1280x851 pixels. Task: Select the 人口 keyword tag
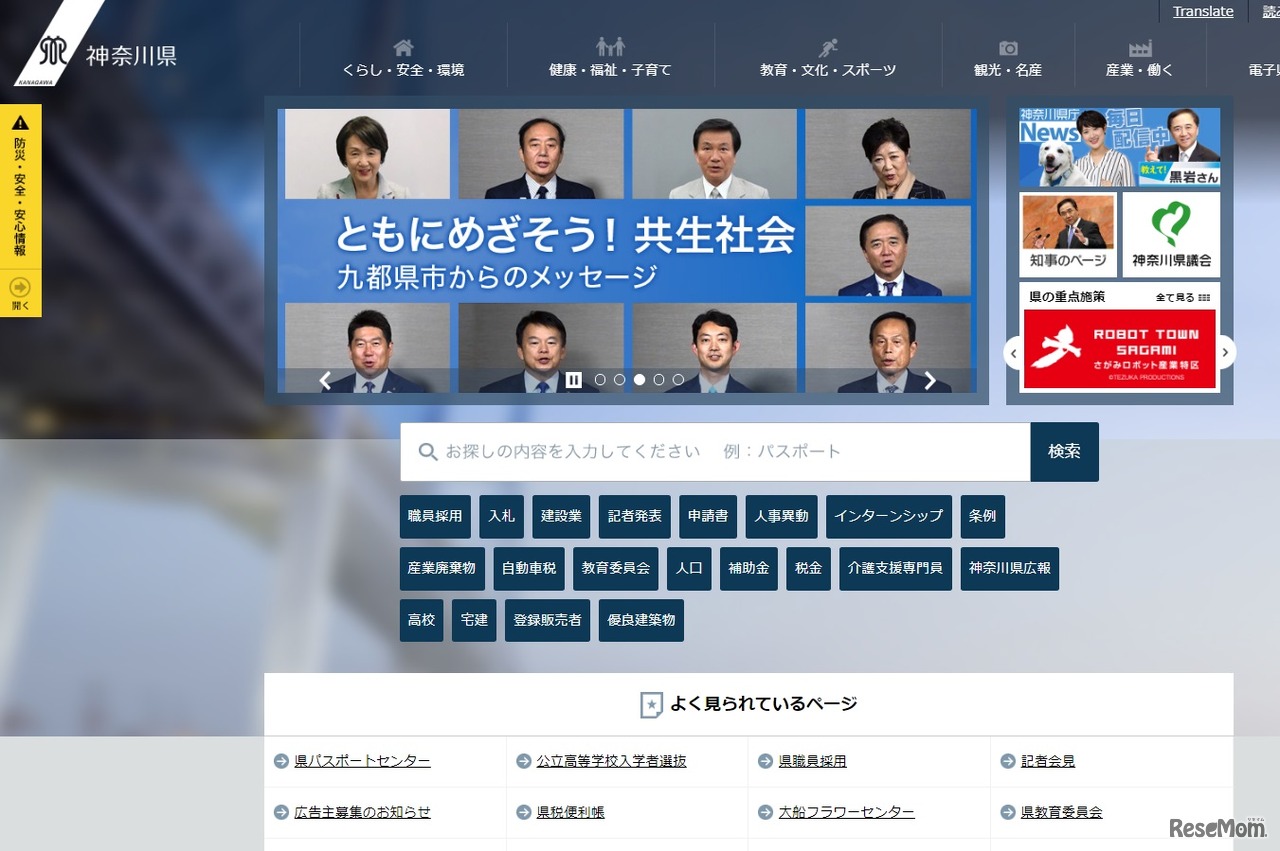[689, 569]
